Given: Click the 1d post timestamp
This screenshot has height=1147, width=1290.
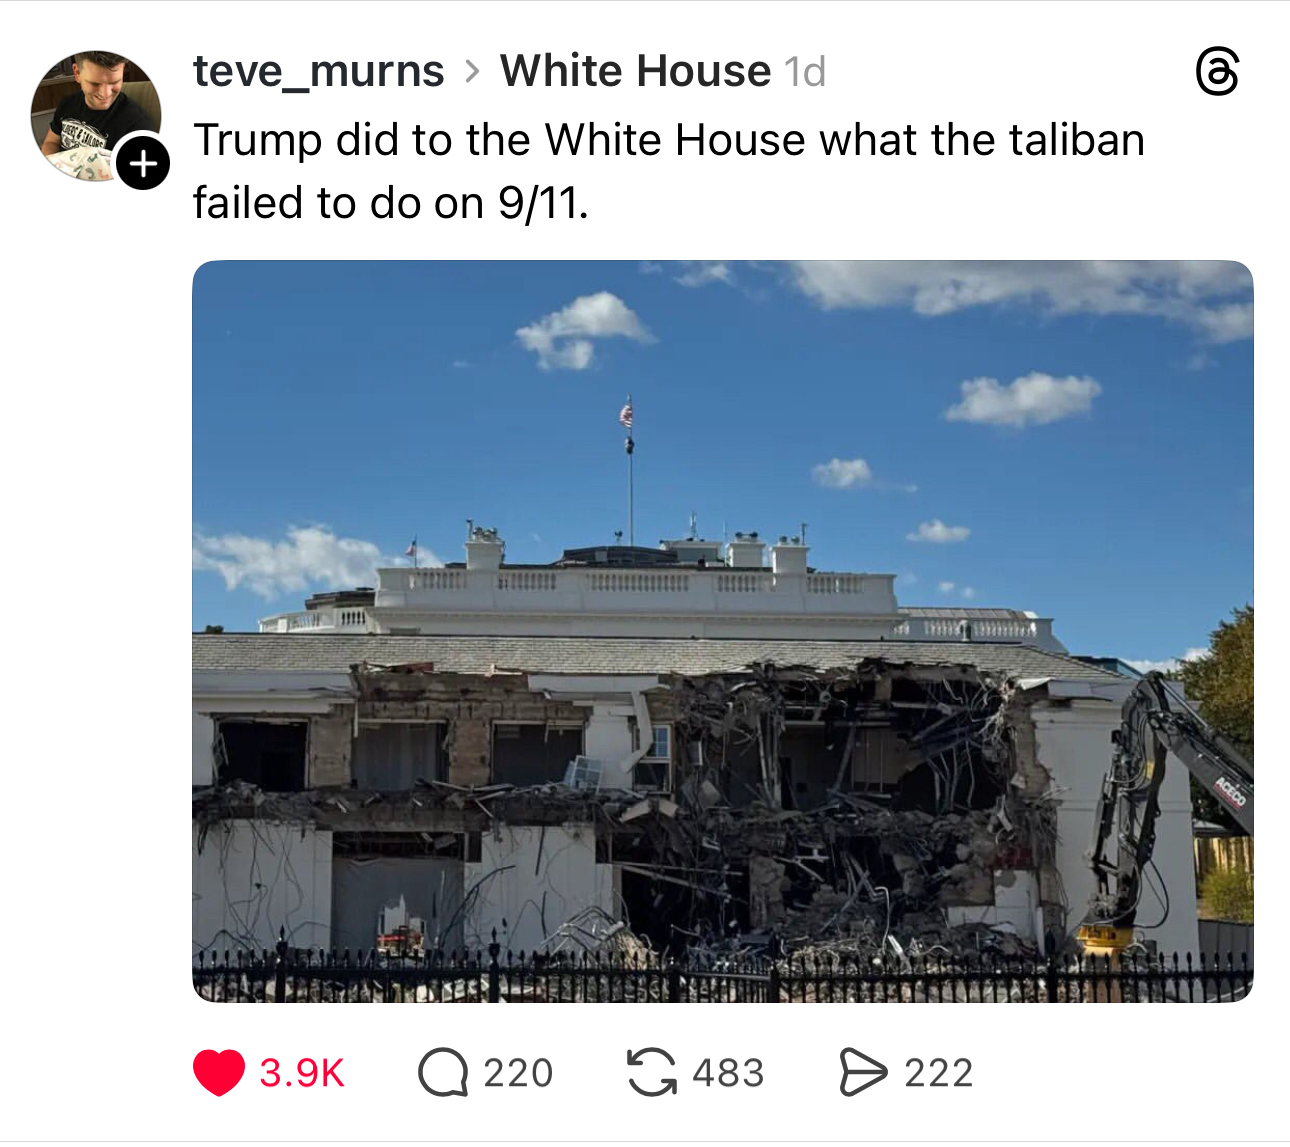Looking at the screenshot, I should tap(805, 72).
